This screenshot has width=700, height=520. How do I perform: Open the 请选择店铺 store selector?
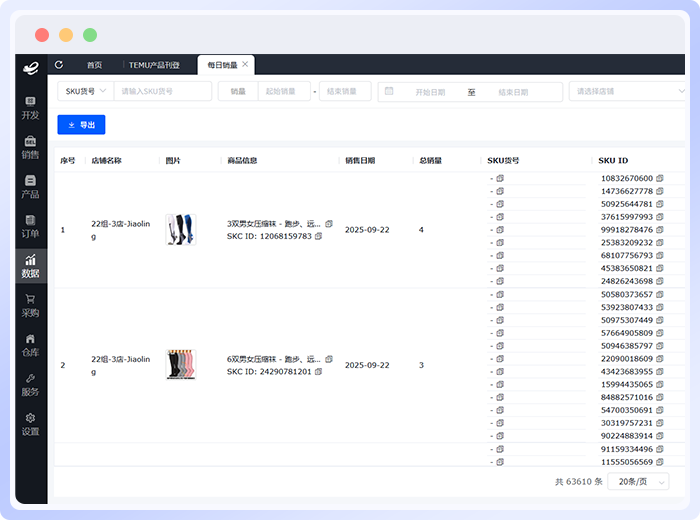point(626,91)
